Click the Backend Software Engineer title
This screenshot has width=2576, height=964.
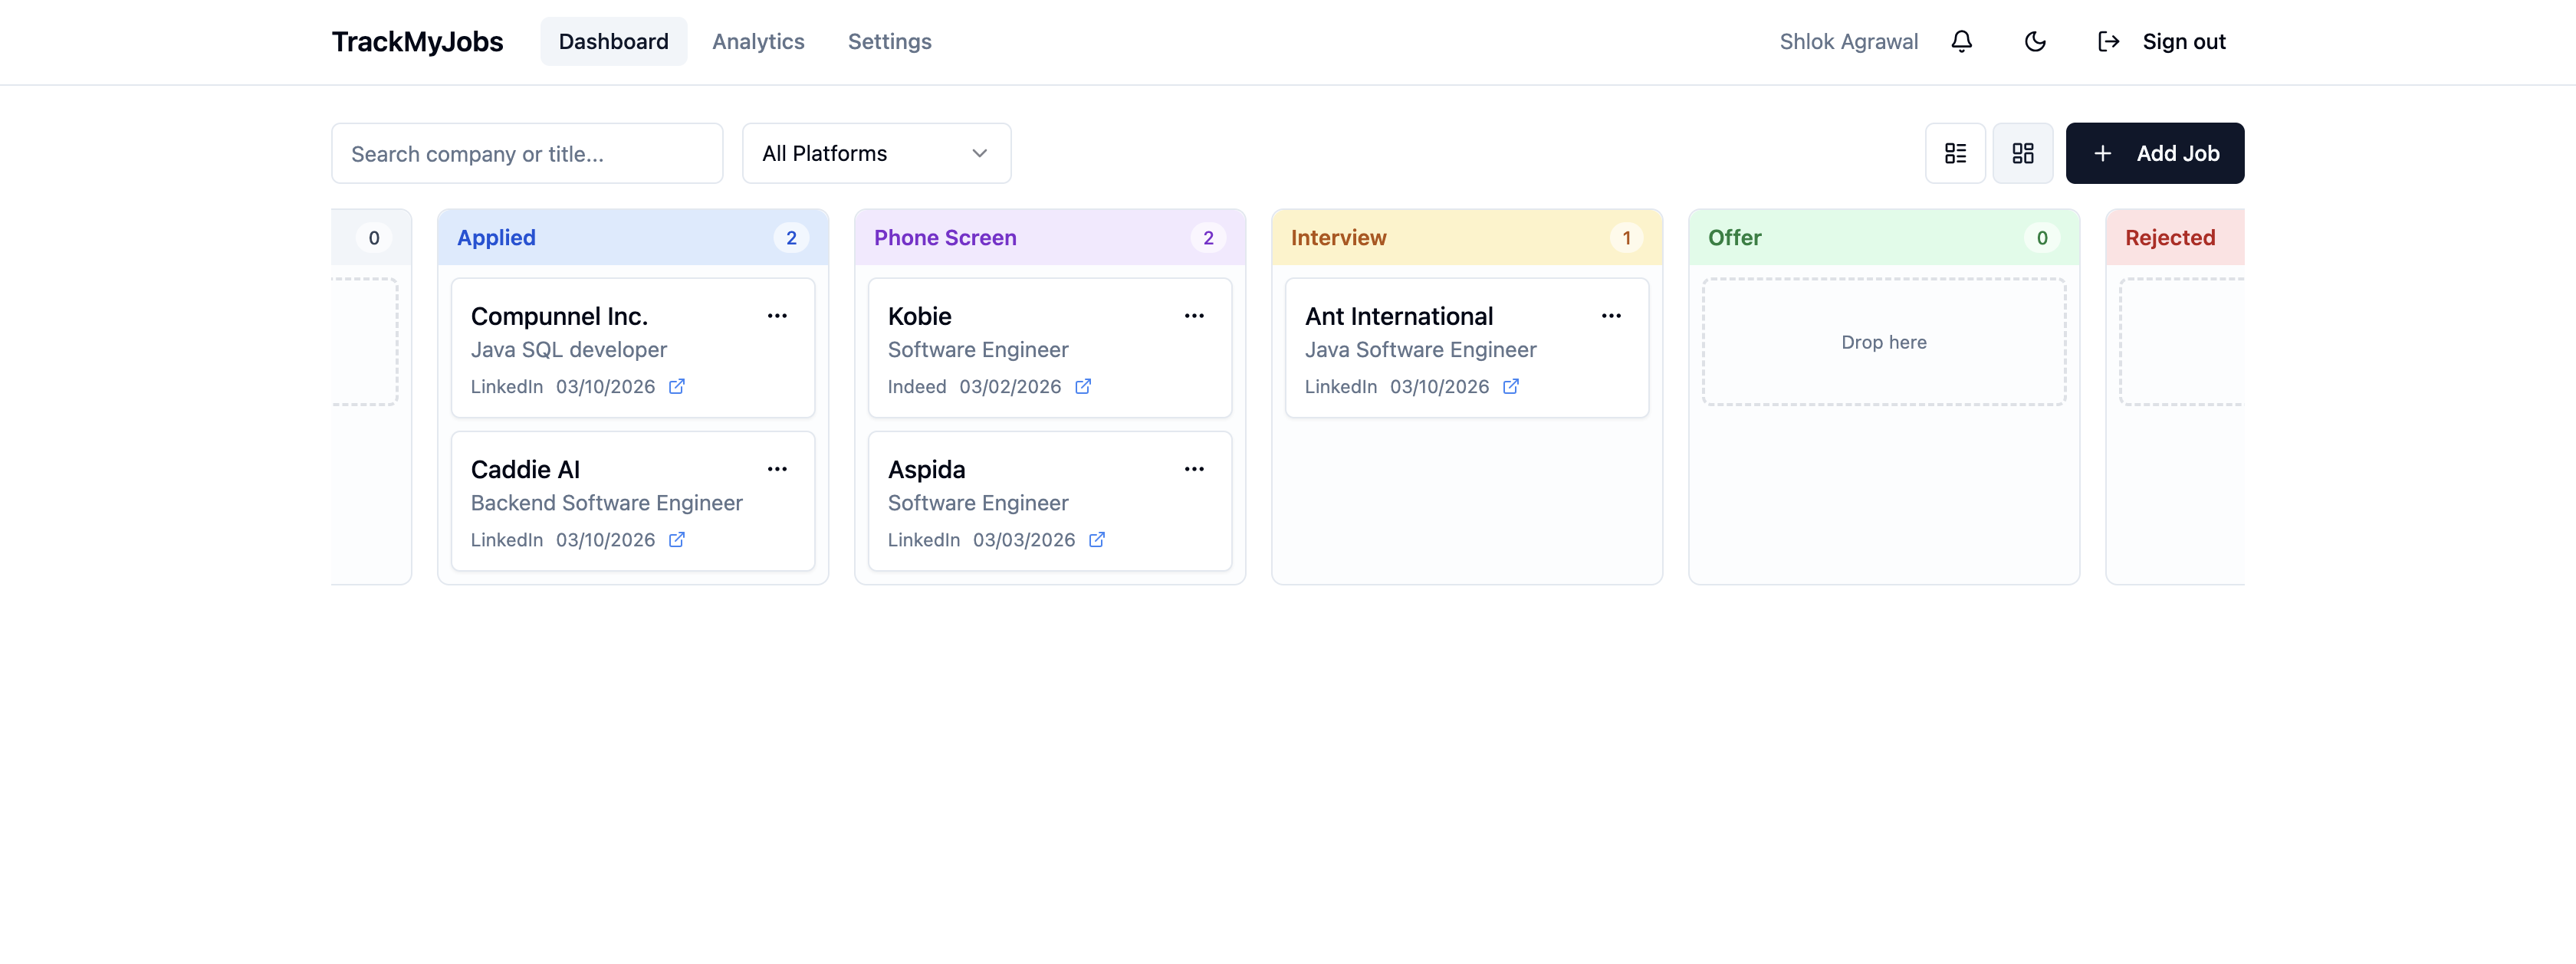coord(606,503)
